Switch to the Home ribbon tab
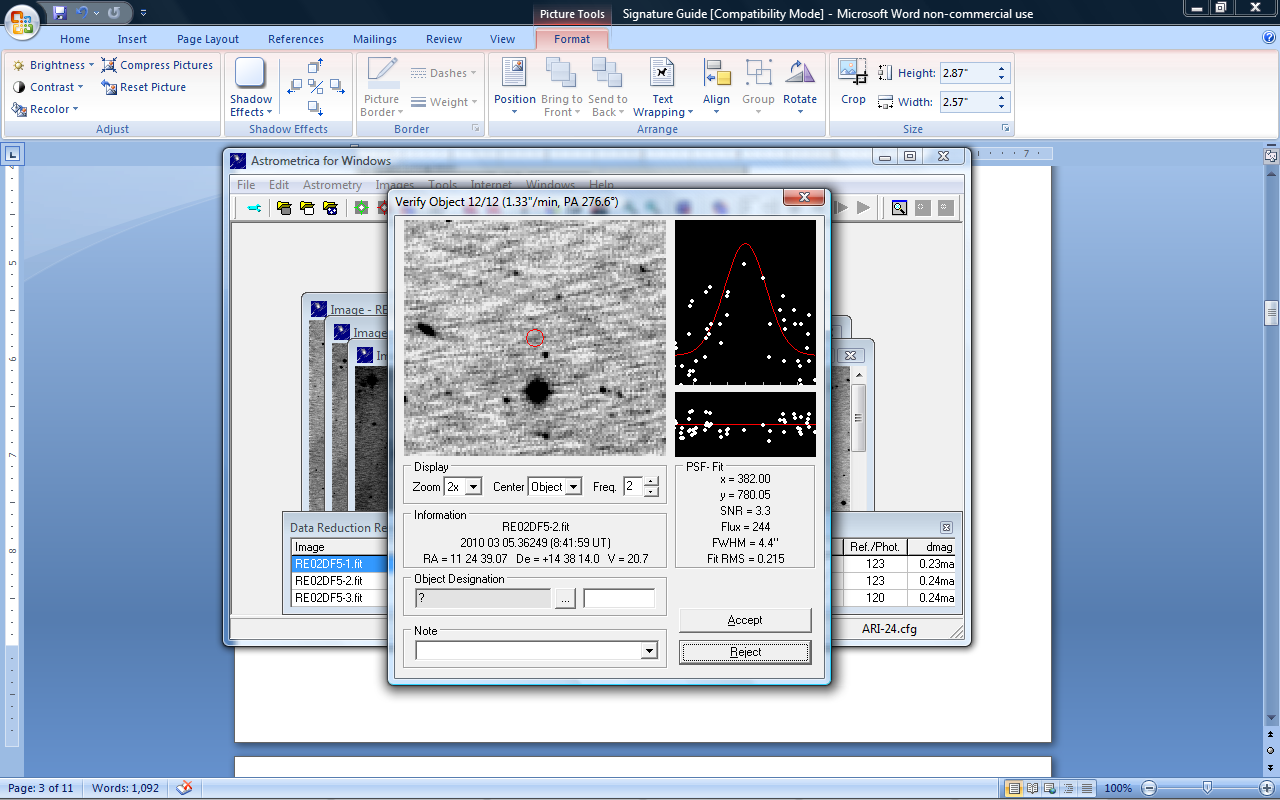 pos(75,39)
